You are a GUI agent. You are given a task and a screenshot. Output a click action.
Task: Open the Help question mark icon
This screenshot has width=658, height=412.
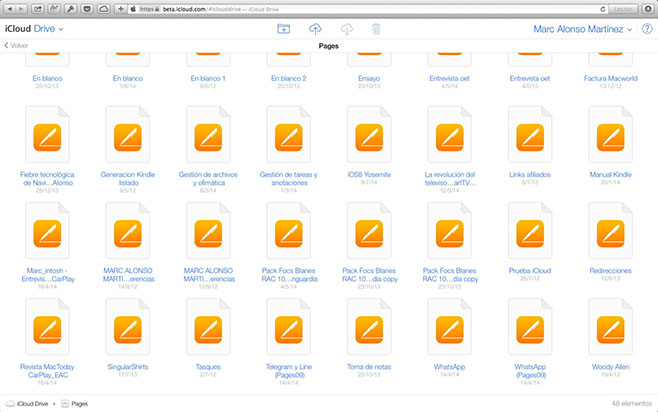(647, 30)
